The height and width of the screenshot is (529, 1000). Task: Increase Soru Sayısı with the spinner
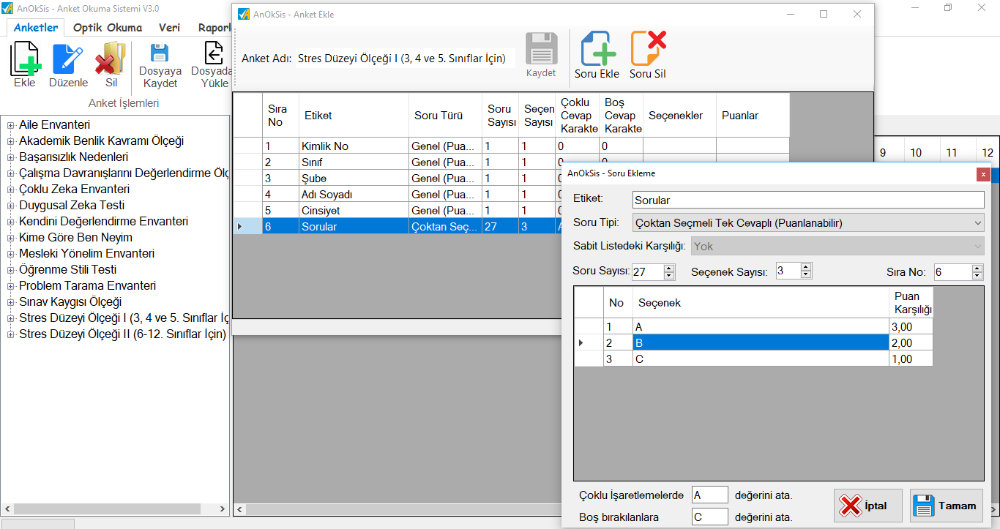pyautogui.click(x=669, y=268)
